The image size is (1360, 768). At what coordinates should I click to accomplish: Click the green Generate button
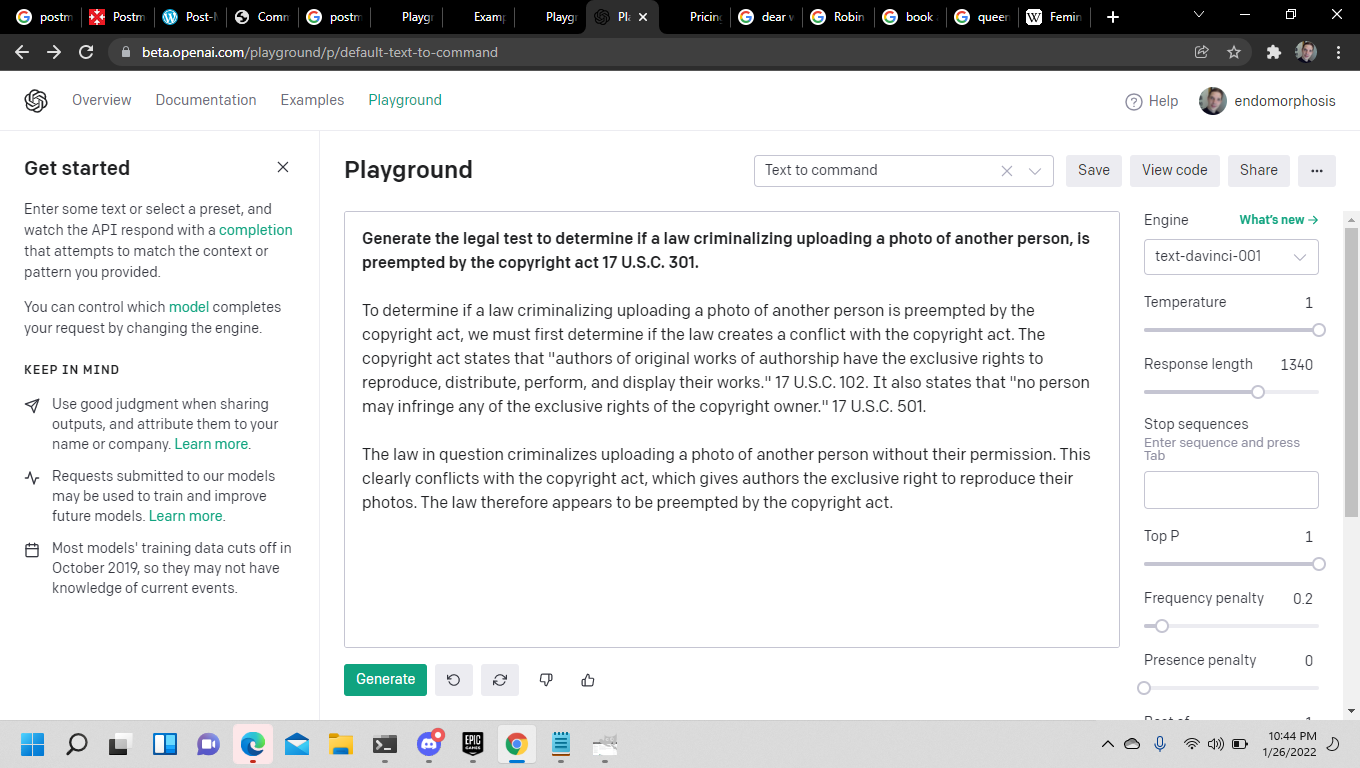click(x=385, y=680)
